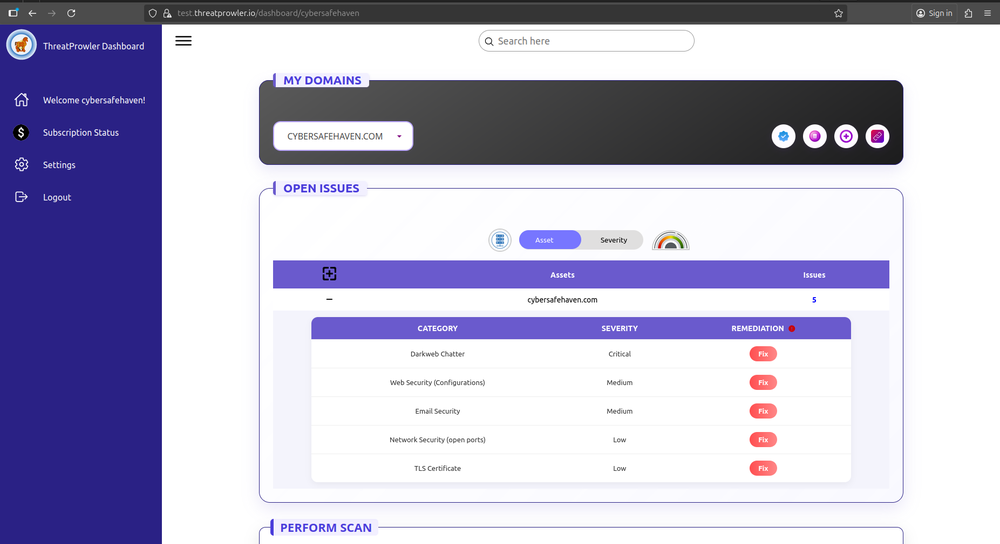Click issues count 5 link
Image resolution: width=1000 pixels, height=544 pixels.
(814, 300)
